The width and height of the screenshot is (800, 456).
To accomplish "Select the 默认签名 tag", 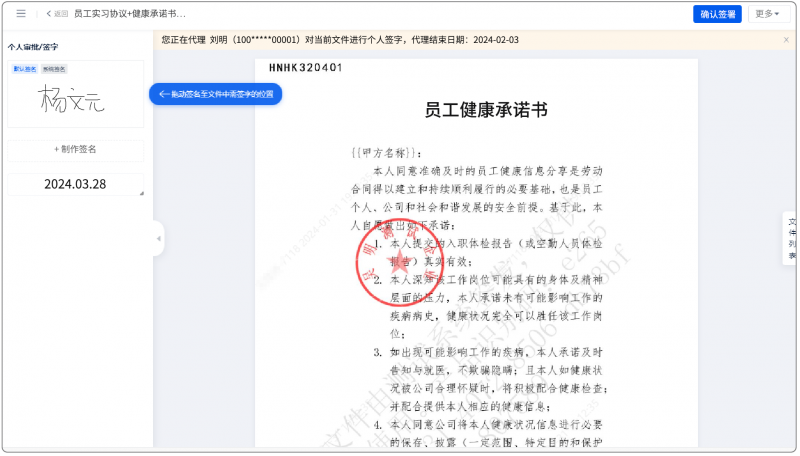I will pos(25,69).
